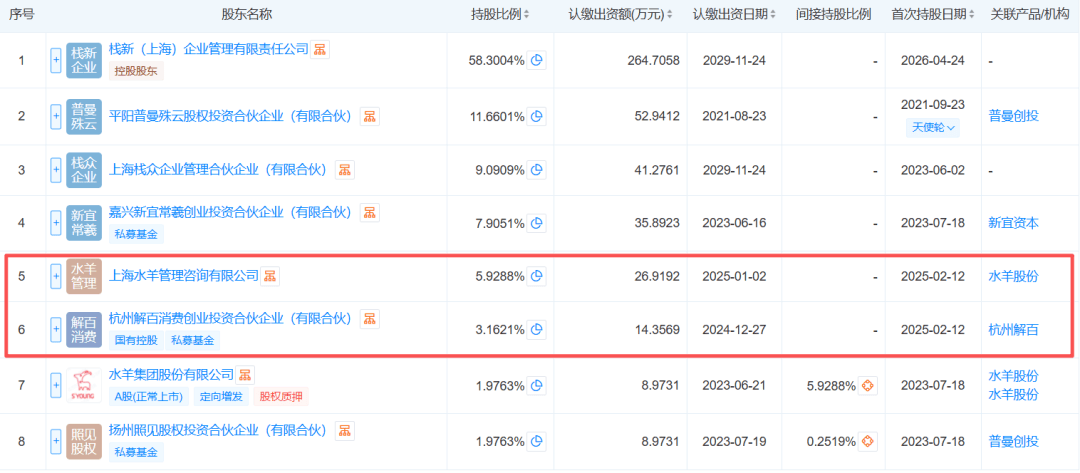Click pie chart icon next to 7.9051%
The height and width of the screenshot is (473, 1080).
tap(537, 223)
